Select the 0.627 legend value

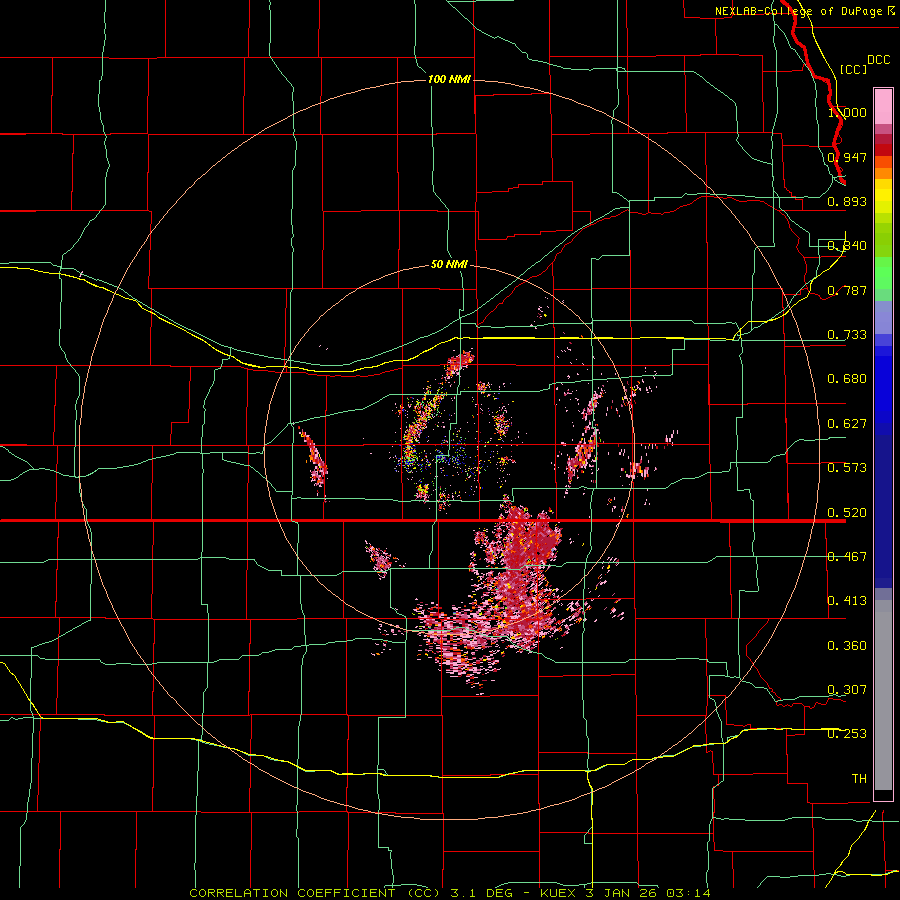847,424
